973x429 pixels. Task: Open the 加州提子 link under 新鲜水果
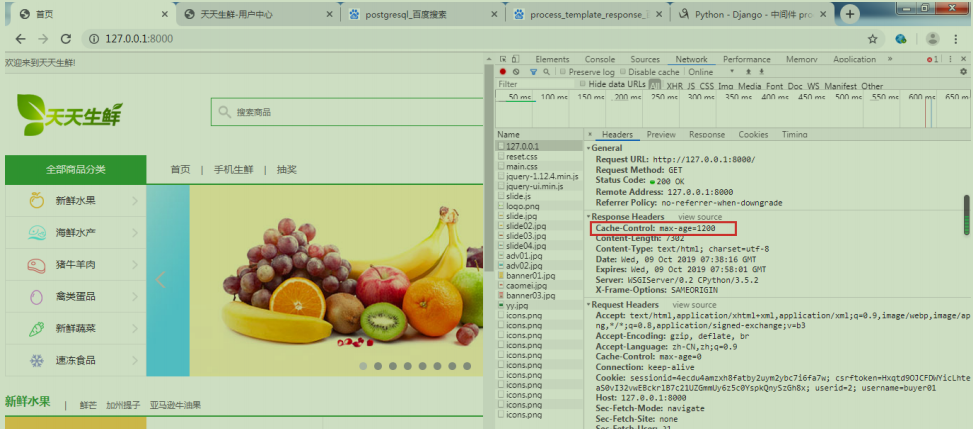tap(123, 405)
